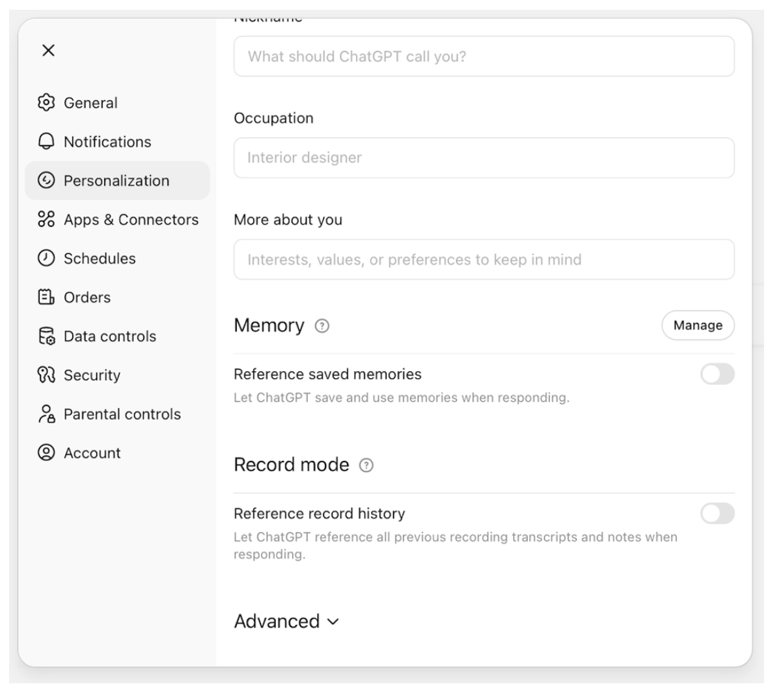Click the 'More about you' label

coord(288,219)
